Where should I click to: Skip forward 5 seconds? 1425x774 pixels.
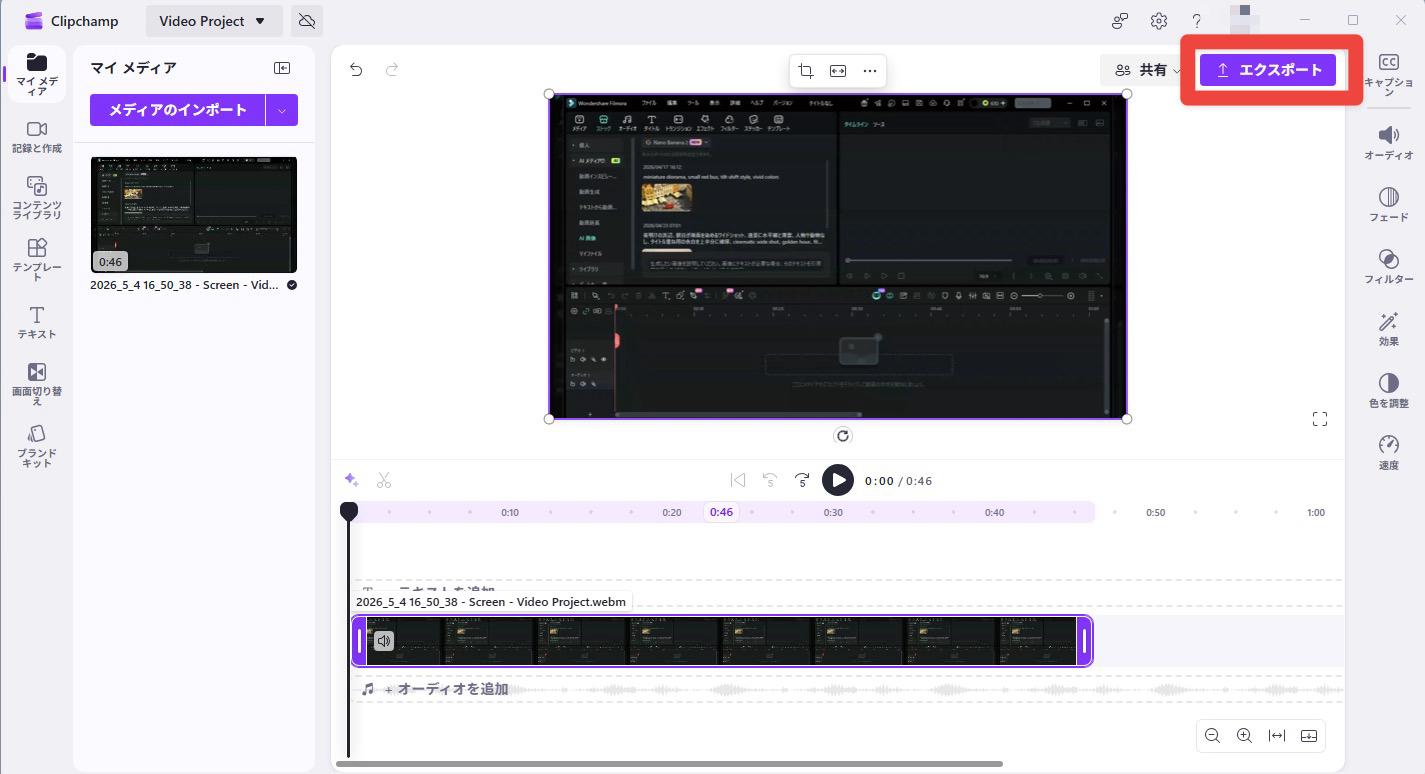[x=802, y=481]
